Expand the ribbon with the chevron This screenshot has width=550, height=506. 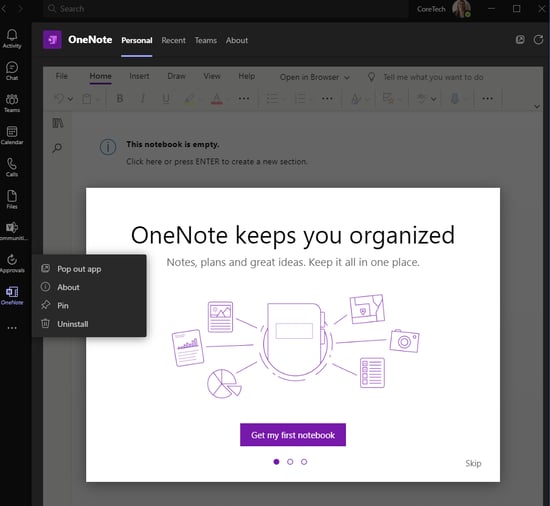[537, 106]
